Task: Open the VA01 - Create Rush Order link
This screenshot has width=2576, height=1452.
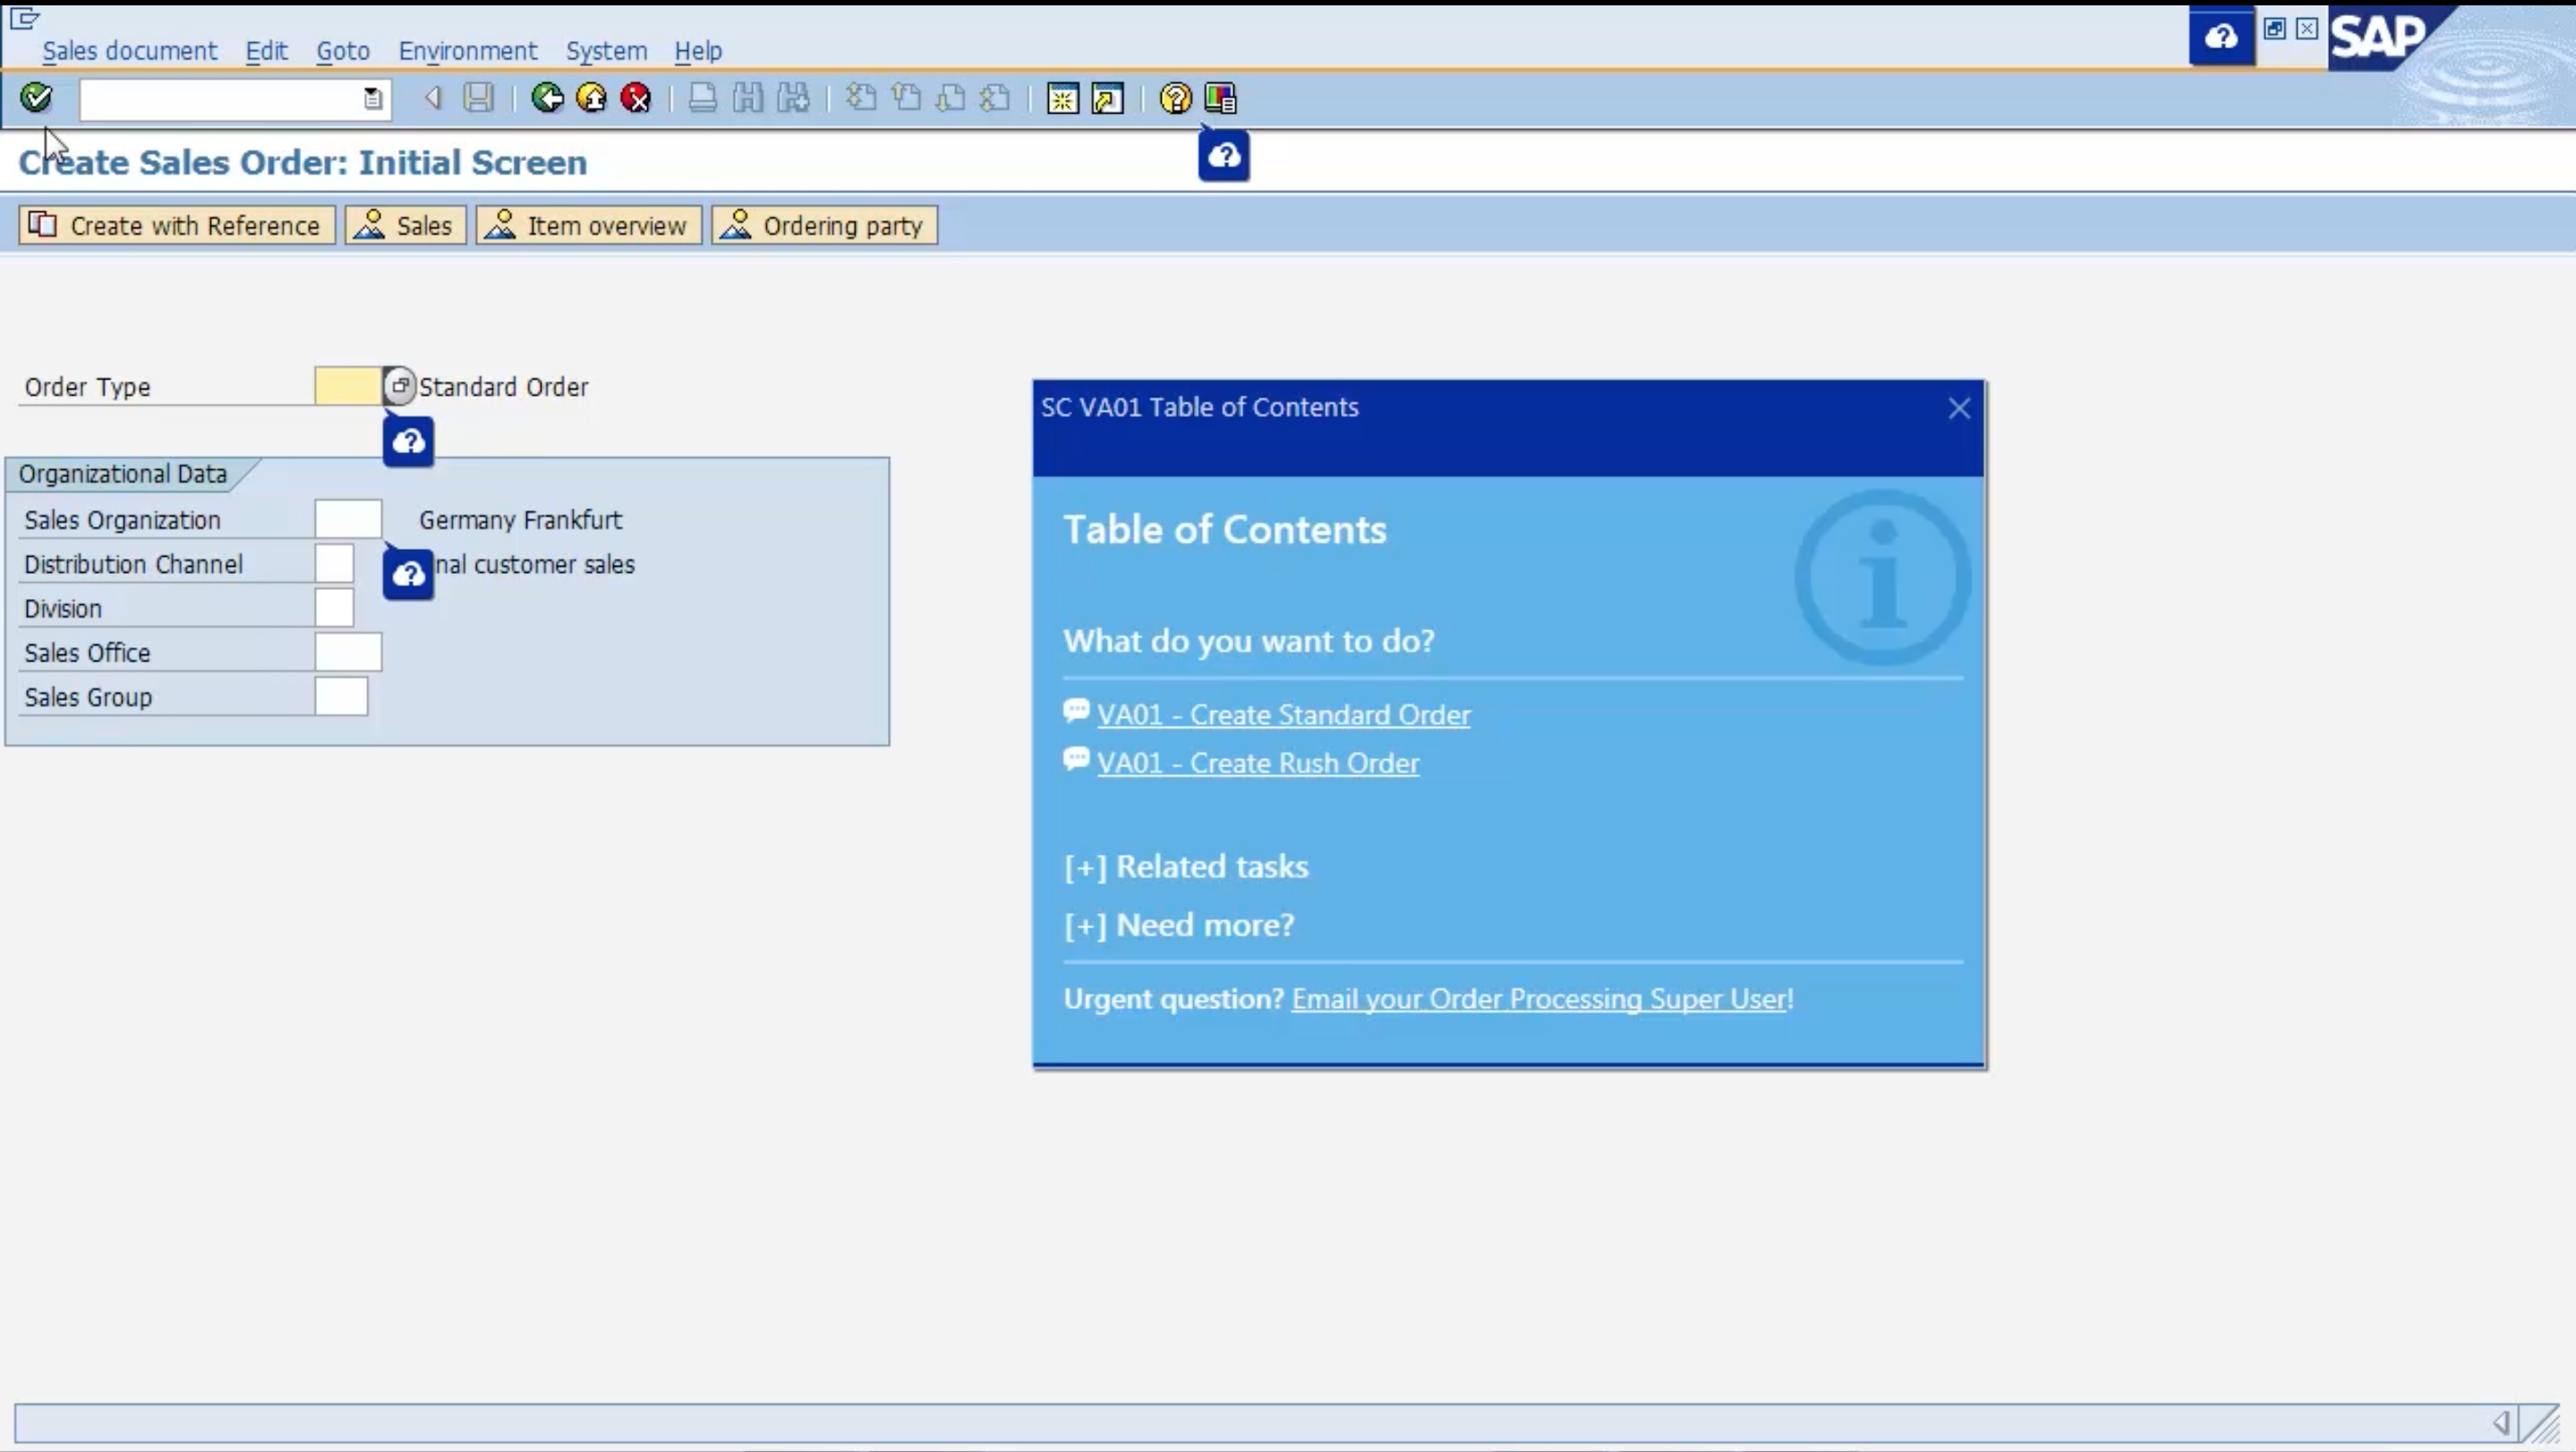Action: [1257, 763]
